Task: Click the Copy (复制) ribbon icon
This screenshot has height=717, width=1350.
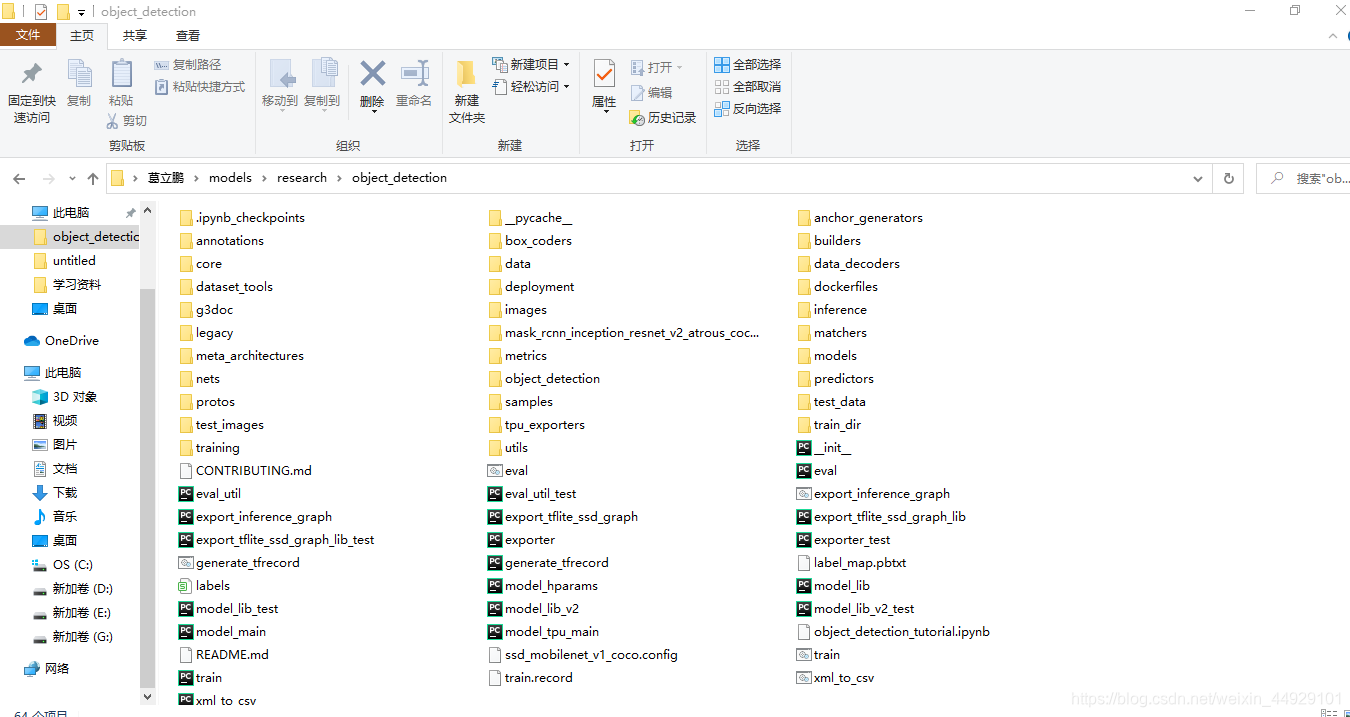Action: pos(79,74)
